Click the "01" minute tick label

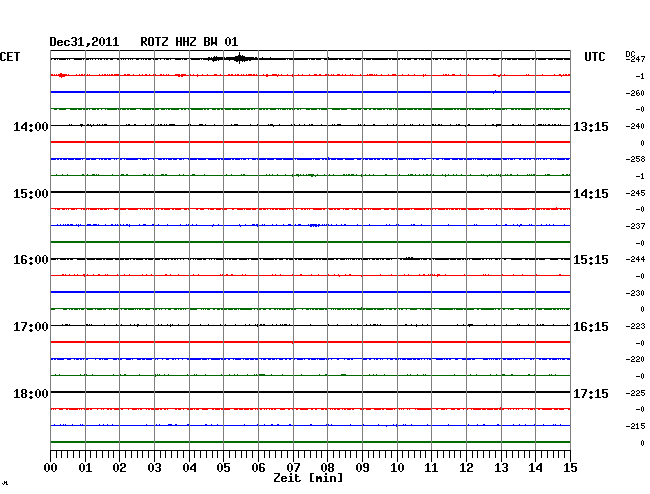pos(85,468)
